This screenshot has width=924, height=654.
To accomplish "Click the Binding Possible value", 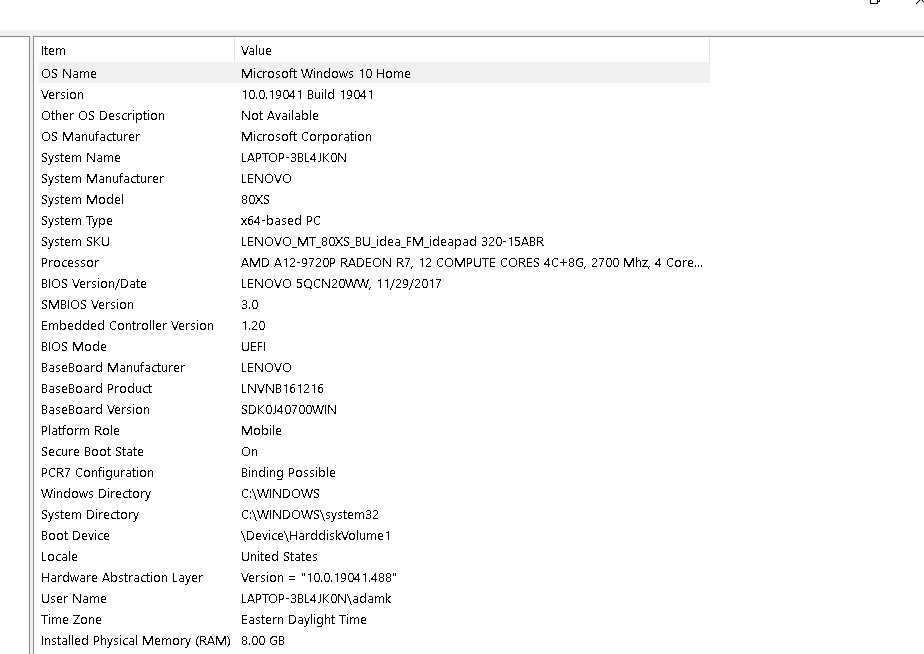I will [288, 473].
